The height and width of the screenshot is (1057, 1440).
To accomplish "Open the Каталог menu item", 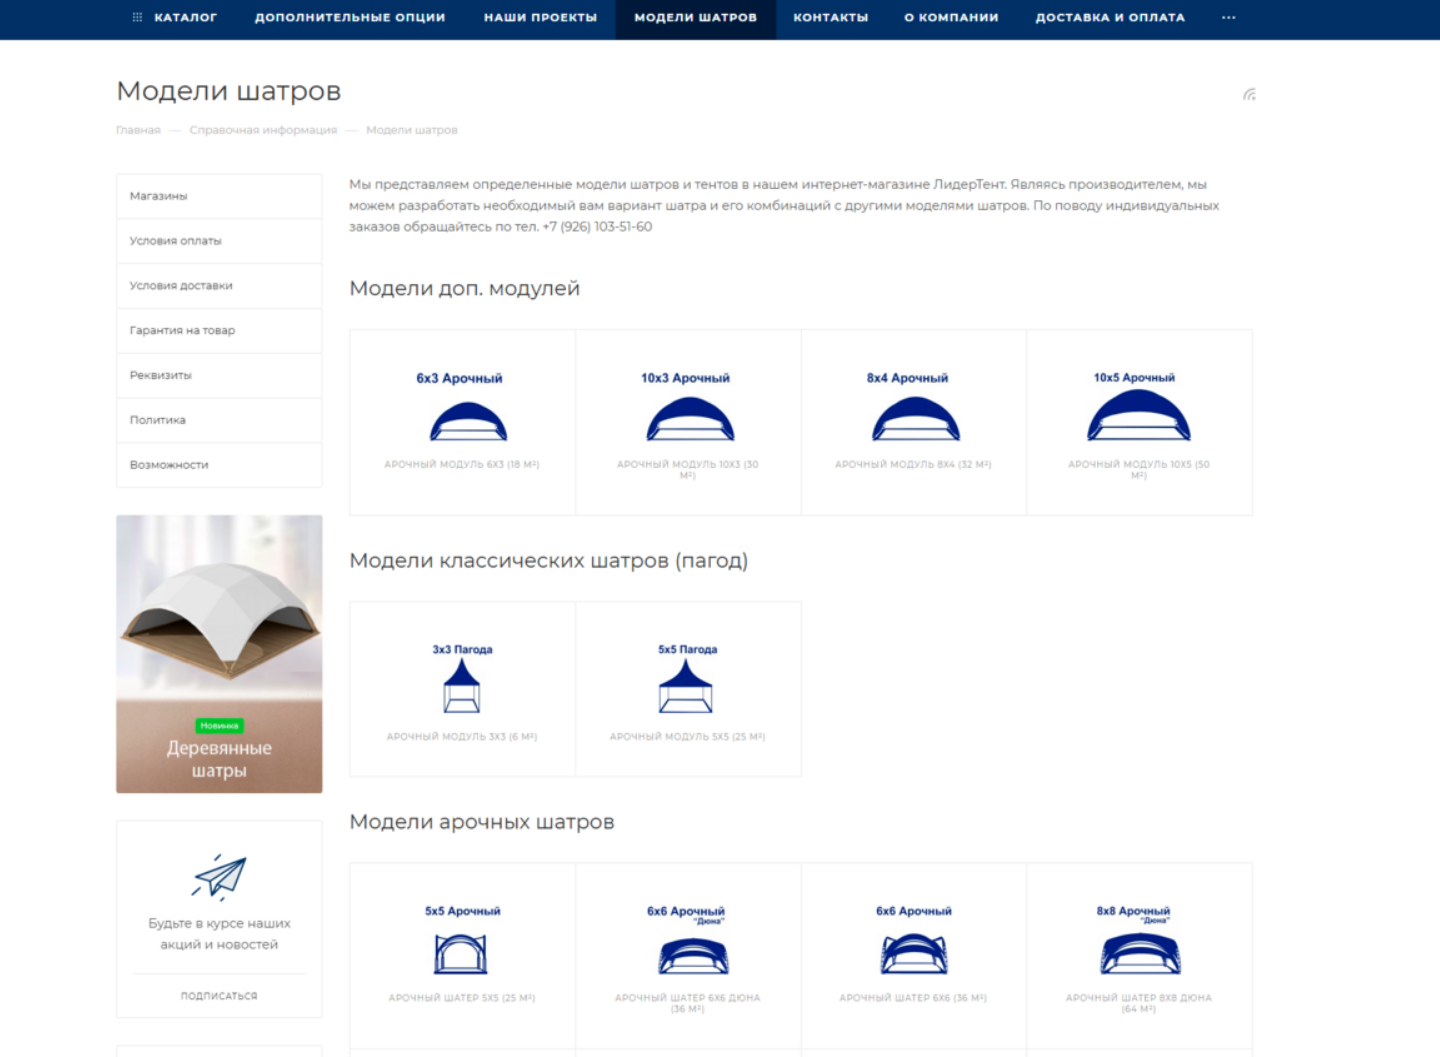I will tap(185, 17).
